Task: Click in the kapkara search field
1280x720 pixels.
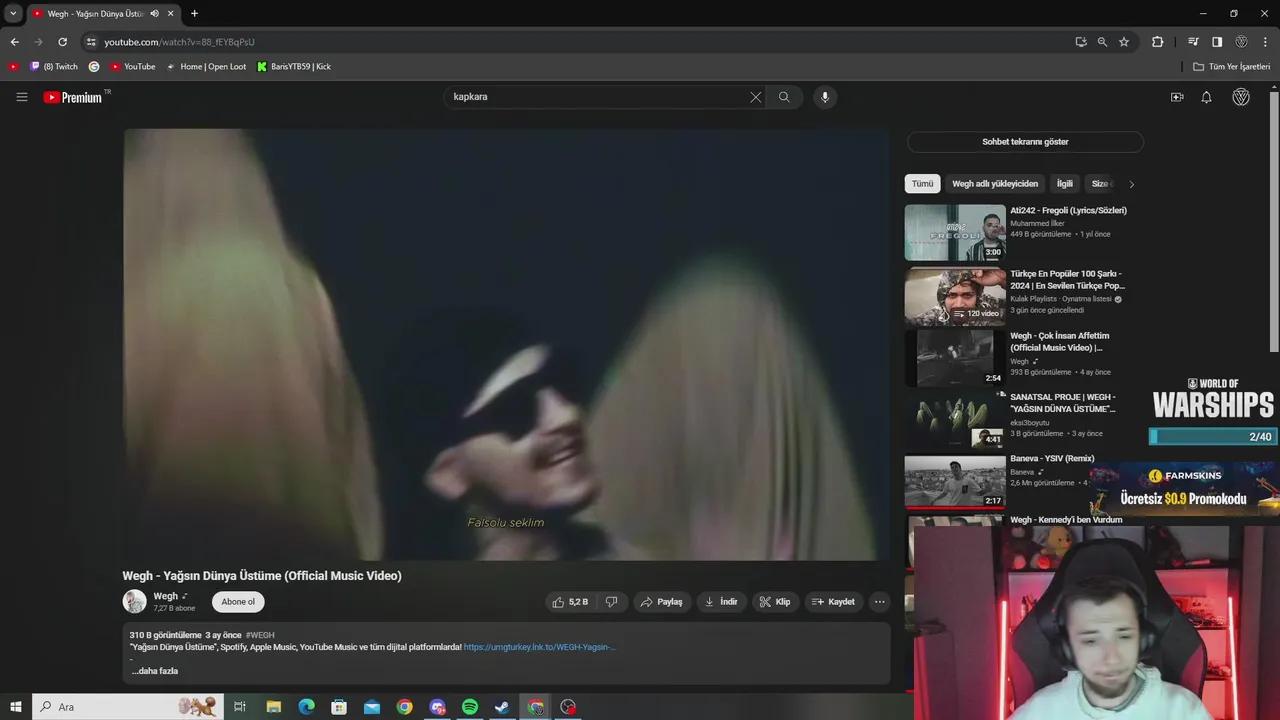Action: 595,97
